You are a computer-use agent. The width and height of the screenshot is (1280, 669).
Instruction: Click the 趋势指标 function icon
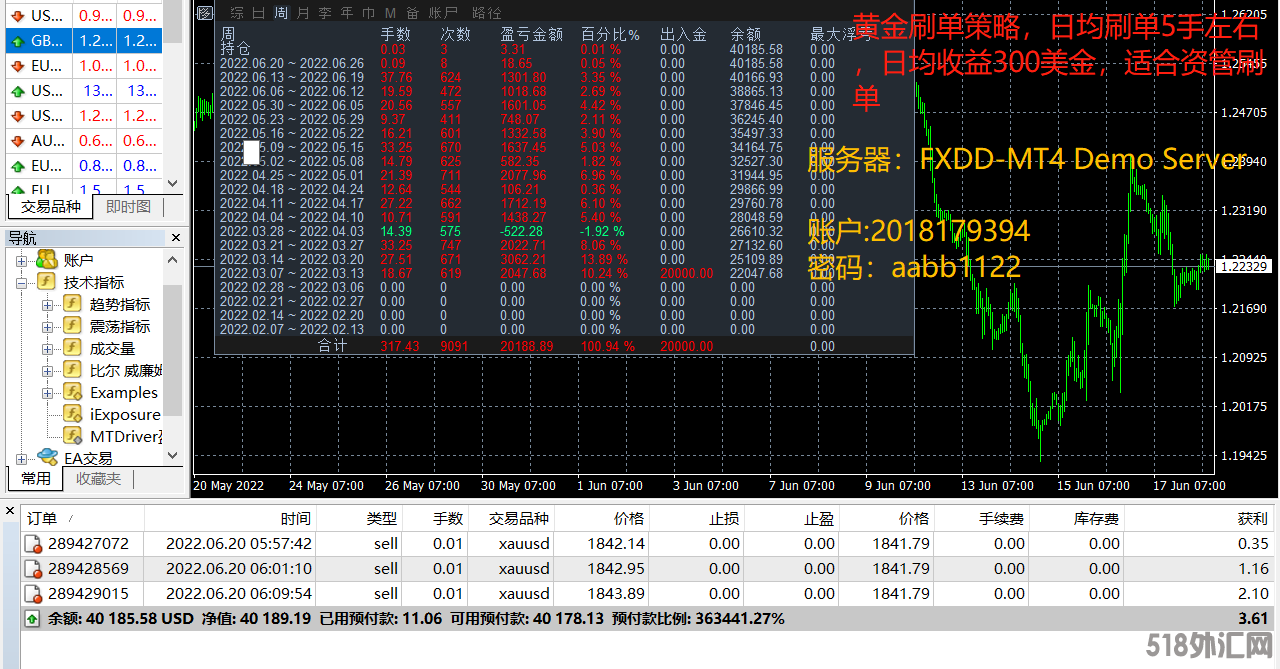(72, 304)
